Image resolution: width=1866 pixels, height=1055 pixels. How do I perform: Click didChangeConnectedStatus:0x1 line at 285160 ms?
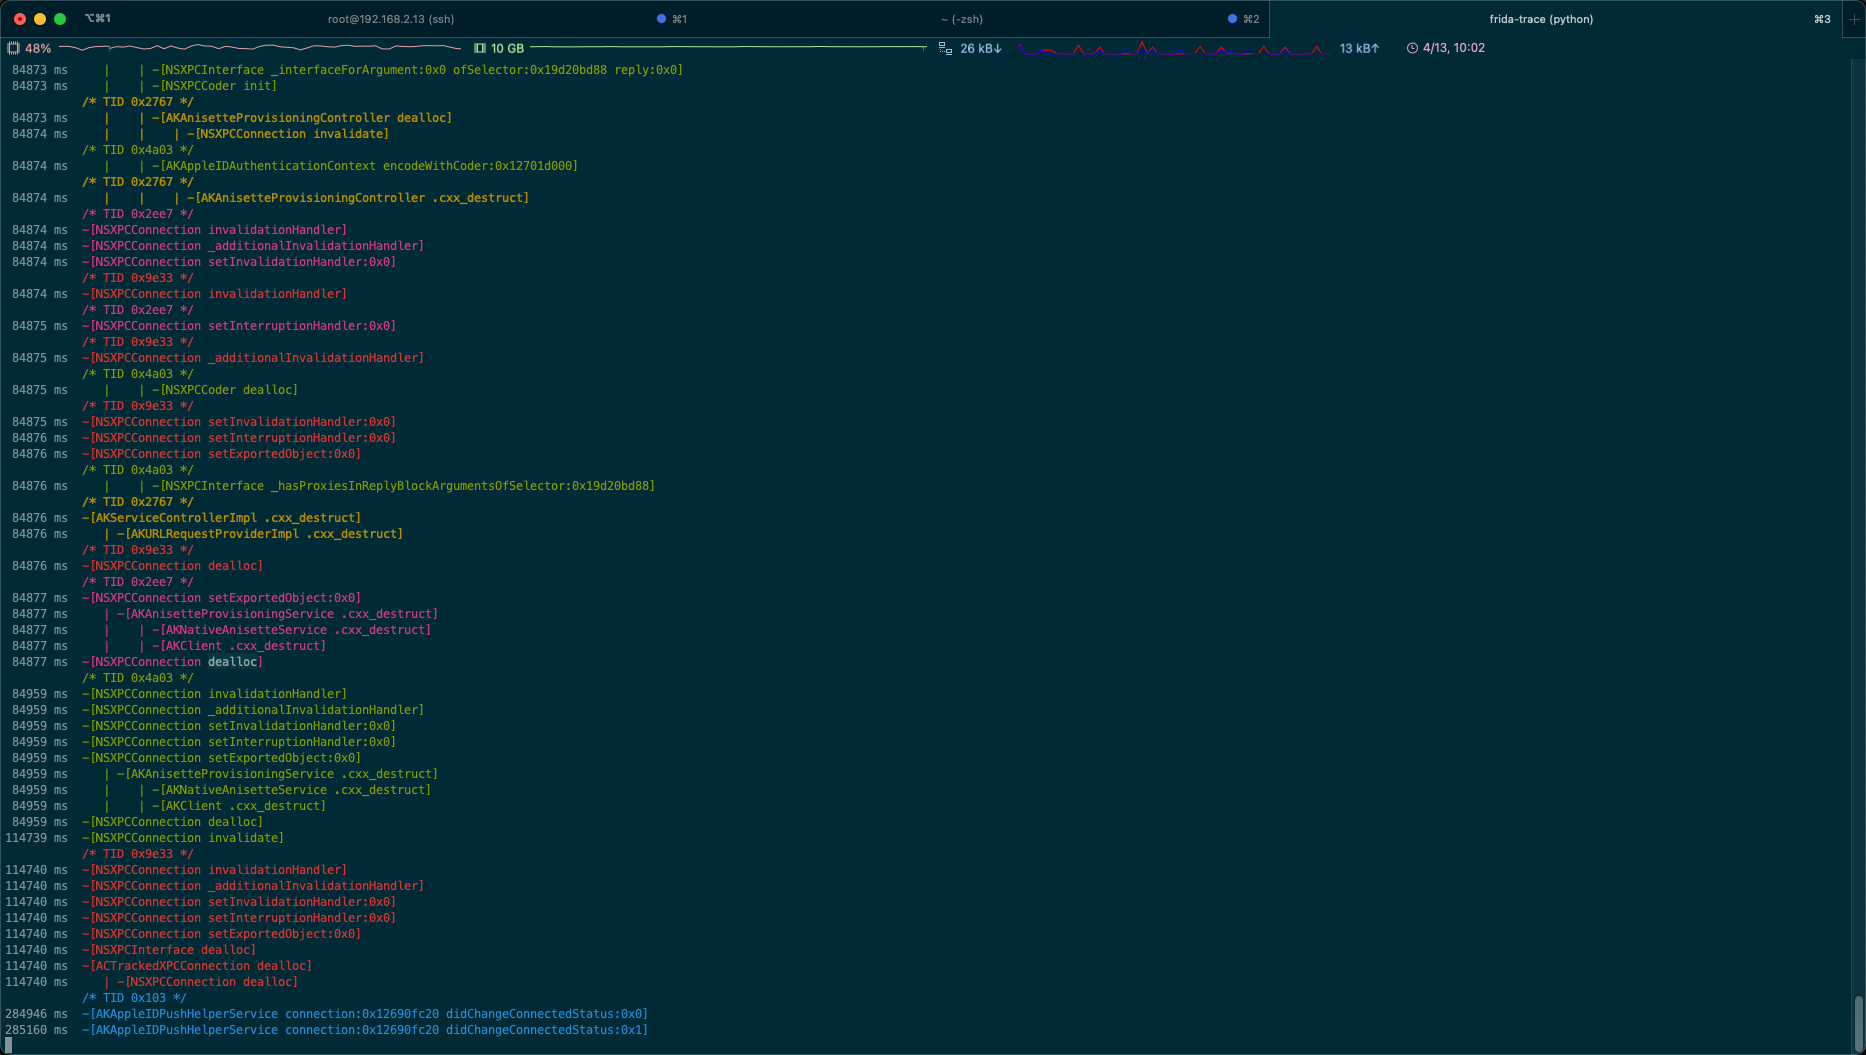[365, 1030]
